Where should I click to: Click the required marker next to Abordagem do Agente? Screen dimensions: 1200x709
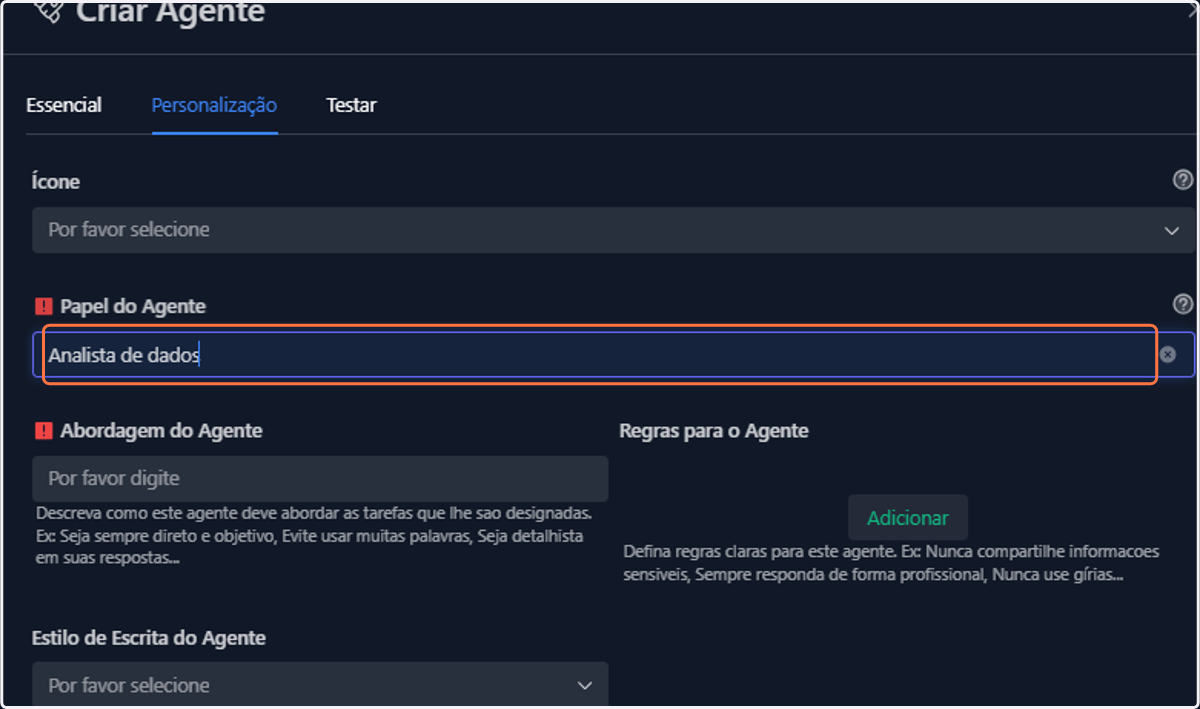(x=43, y=431)
